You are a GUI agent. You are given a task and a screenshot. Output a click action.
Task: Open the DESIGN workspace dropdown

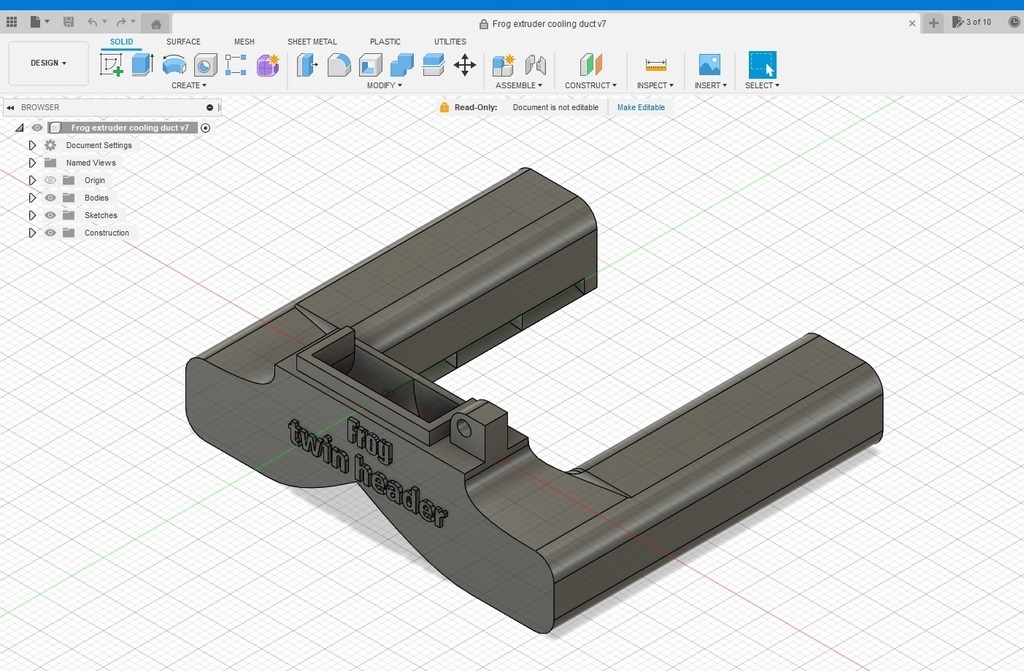[48, 63]
